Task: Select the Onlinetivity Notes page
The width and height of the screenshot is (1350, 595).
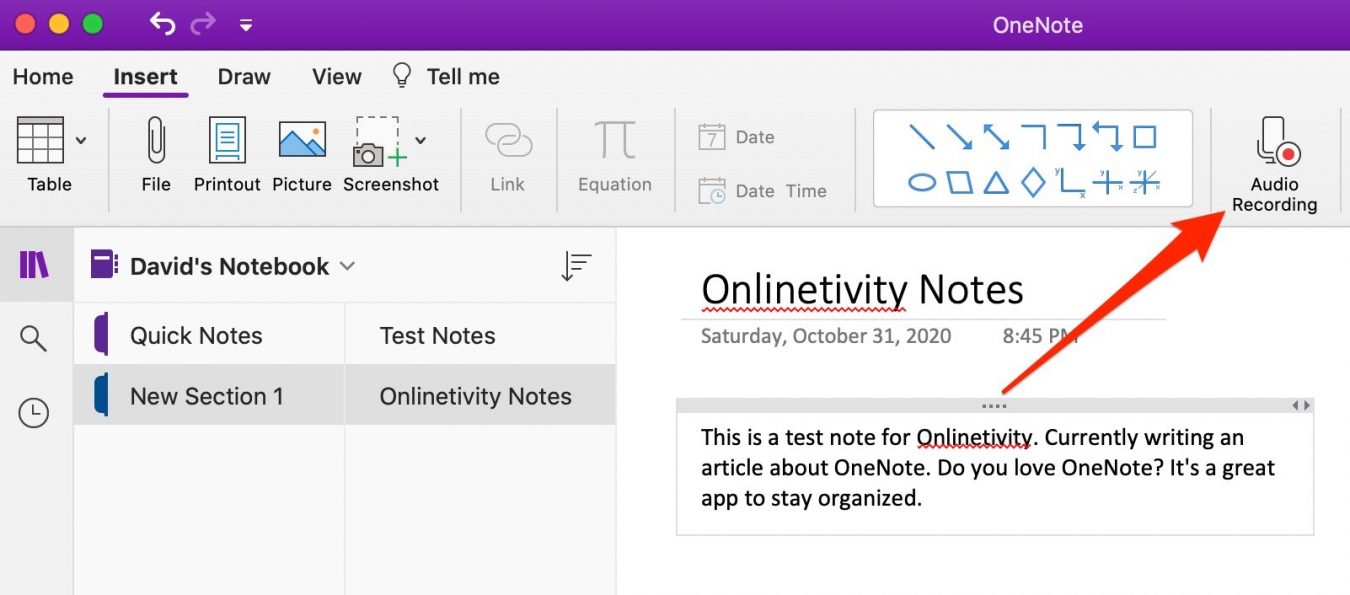Action: point(480,396)
